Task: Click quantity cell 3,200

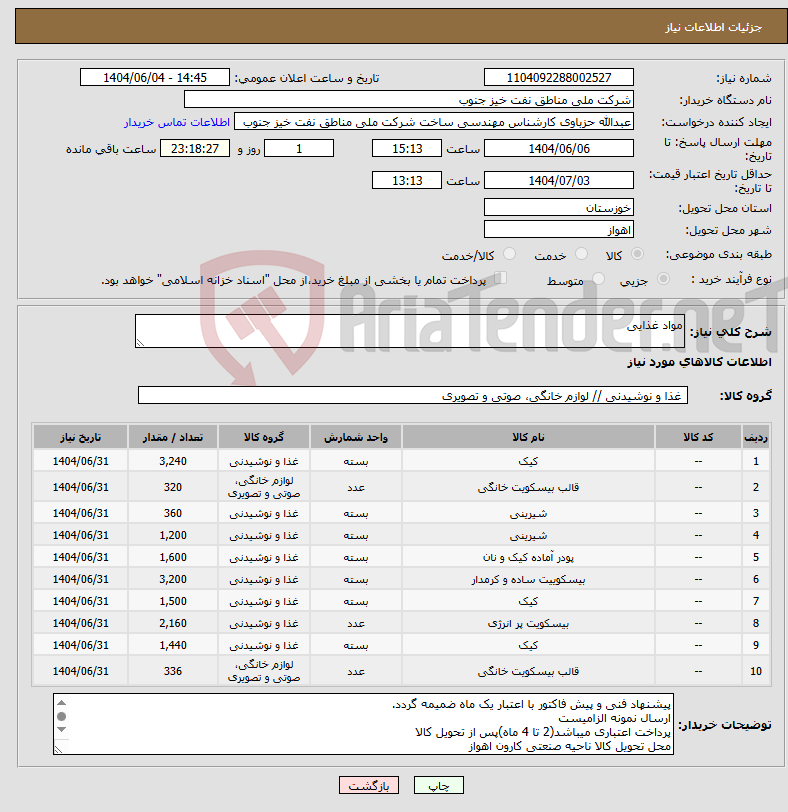Action: [x=173, y=579]
